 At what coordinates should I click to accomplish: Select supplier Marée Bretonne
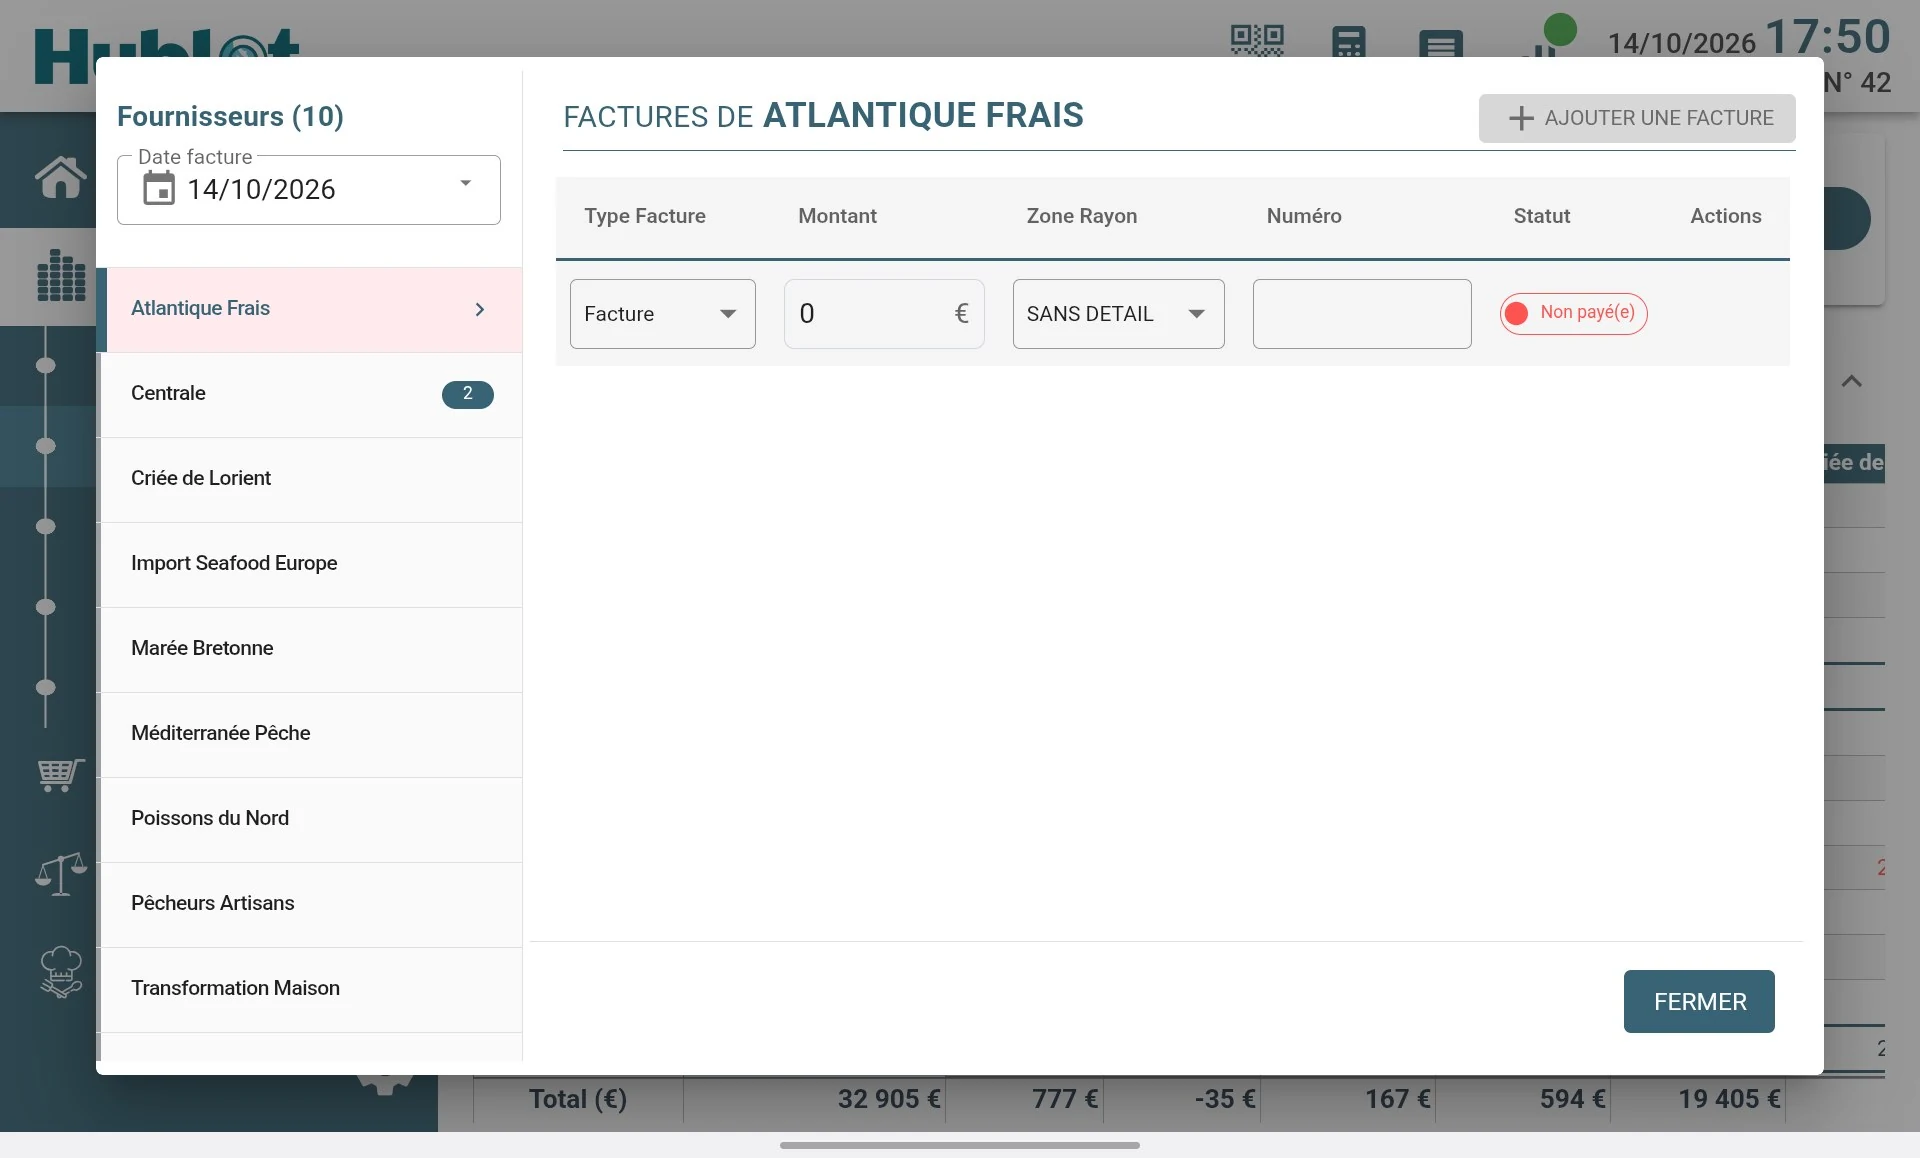(x=311, y=649)
